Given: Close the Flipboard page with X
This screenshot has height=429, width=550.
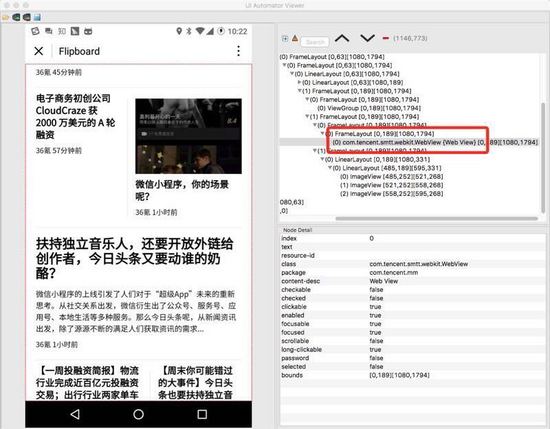Looking at the screenshot, I should pos(39,51).
